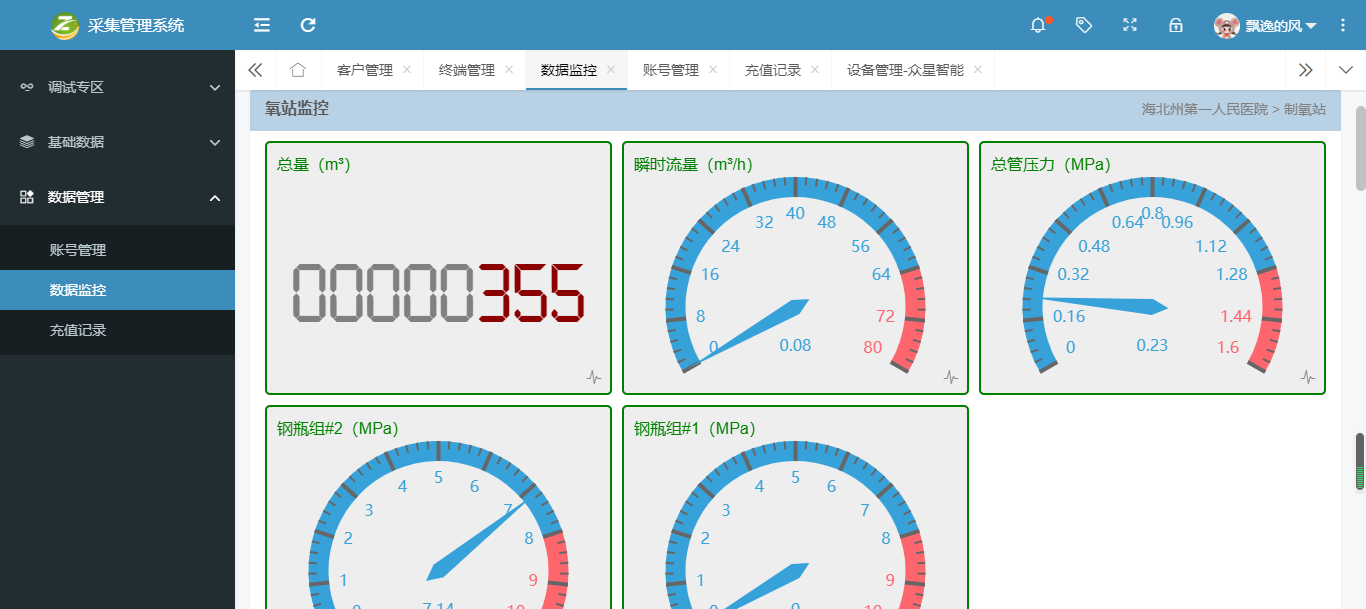1366x609 pixels.
Task: Open the tab options dropdown chevron
Action: pos(1345,70)
